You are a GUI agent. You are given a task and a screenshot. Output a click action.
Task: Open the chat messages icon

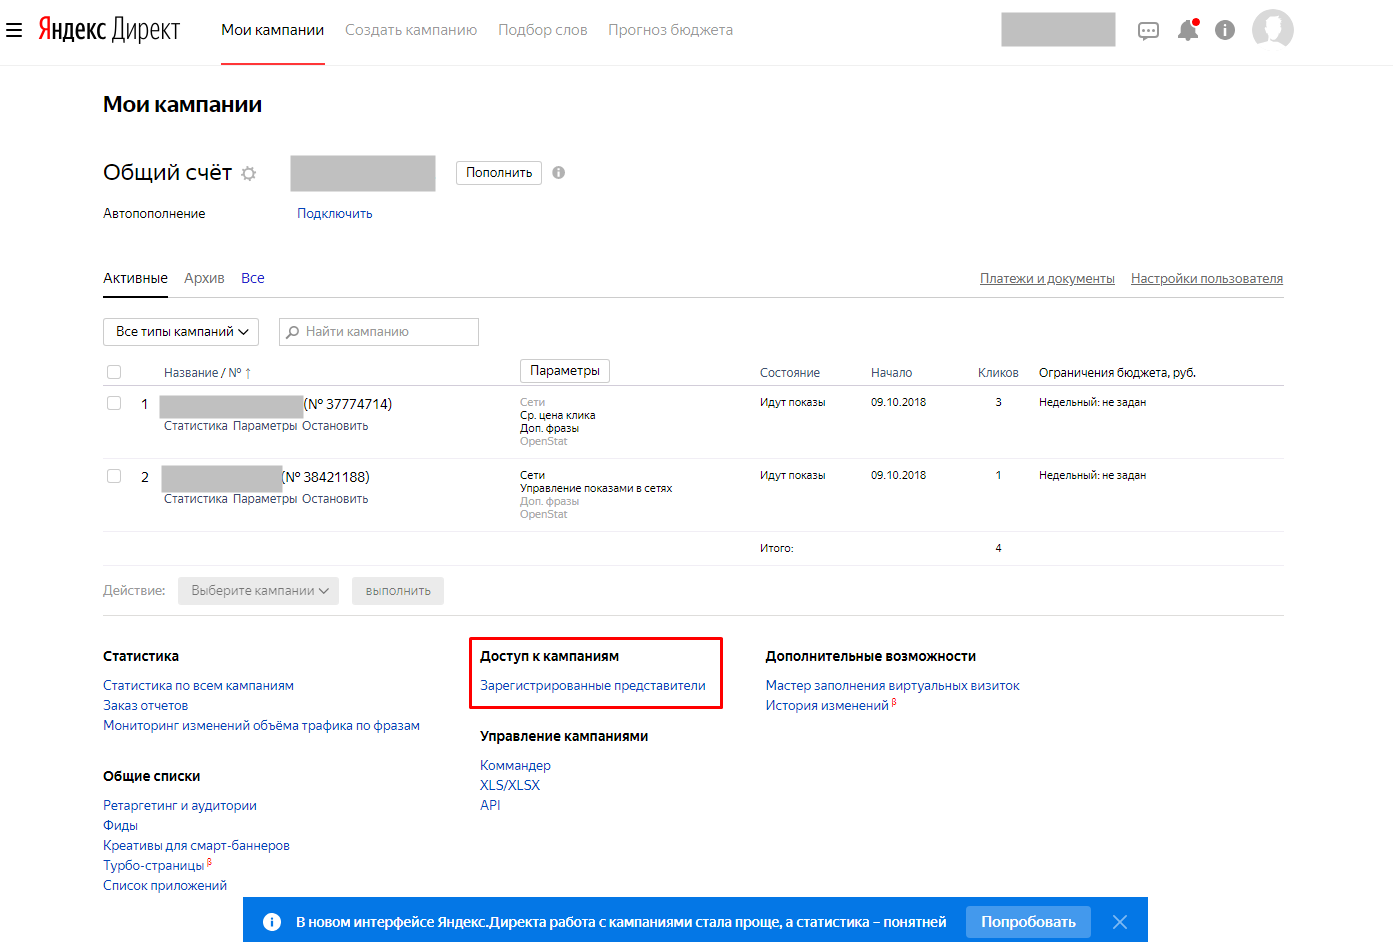[1149, 31]
